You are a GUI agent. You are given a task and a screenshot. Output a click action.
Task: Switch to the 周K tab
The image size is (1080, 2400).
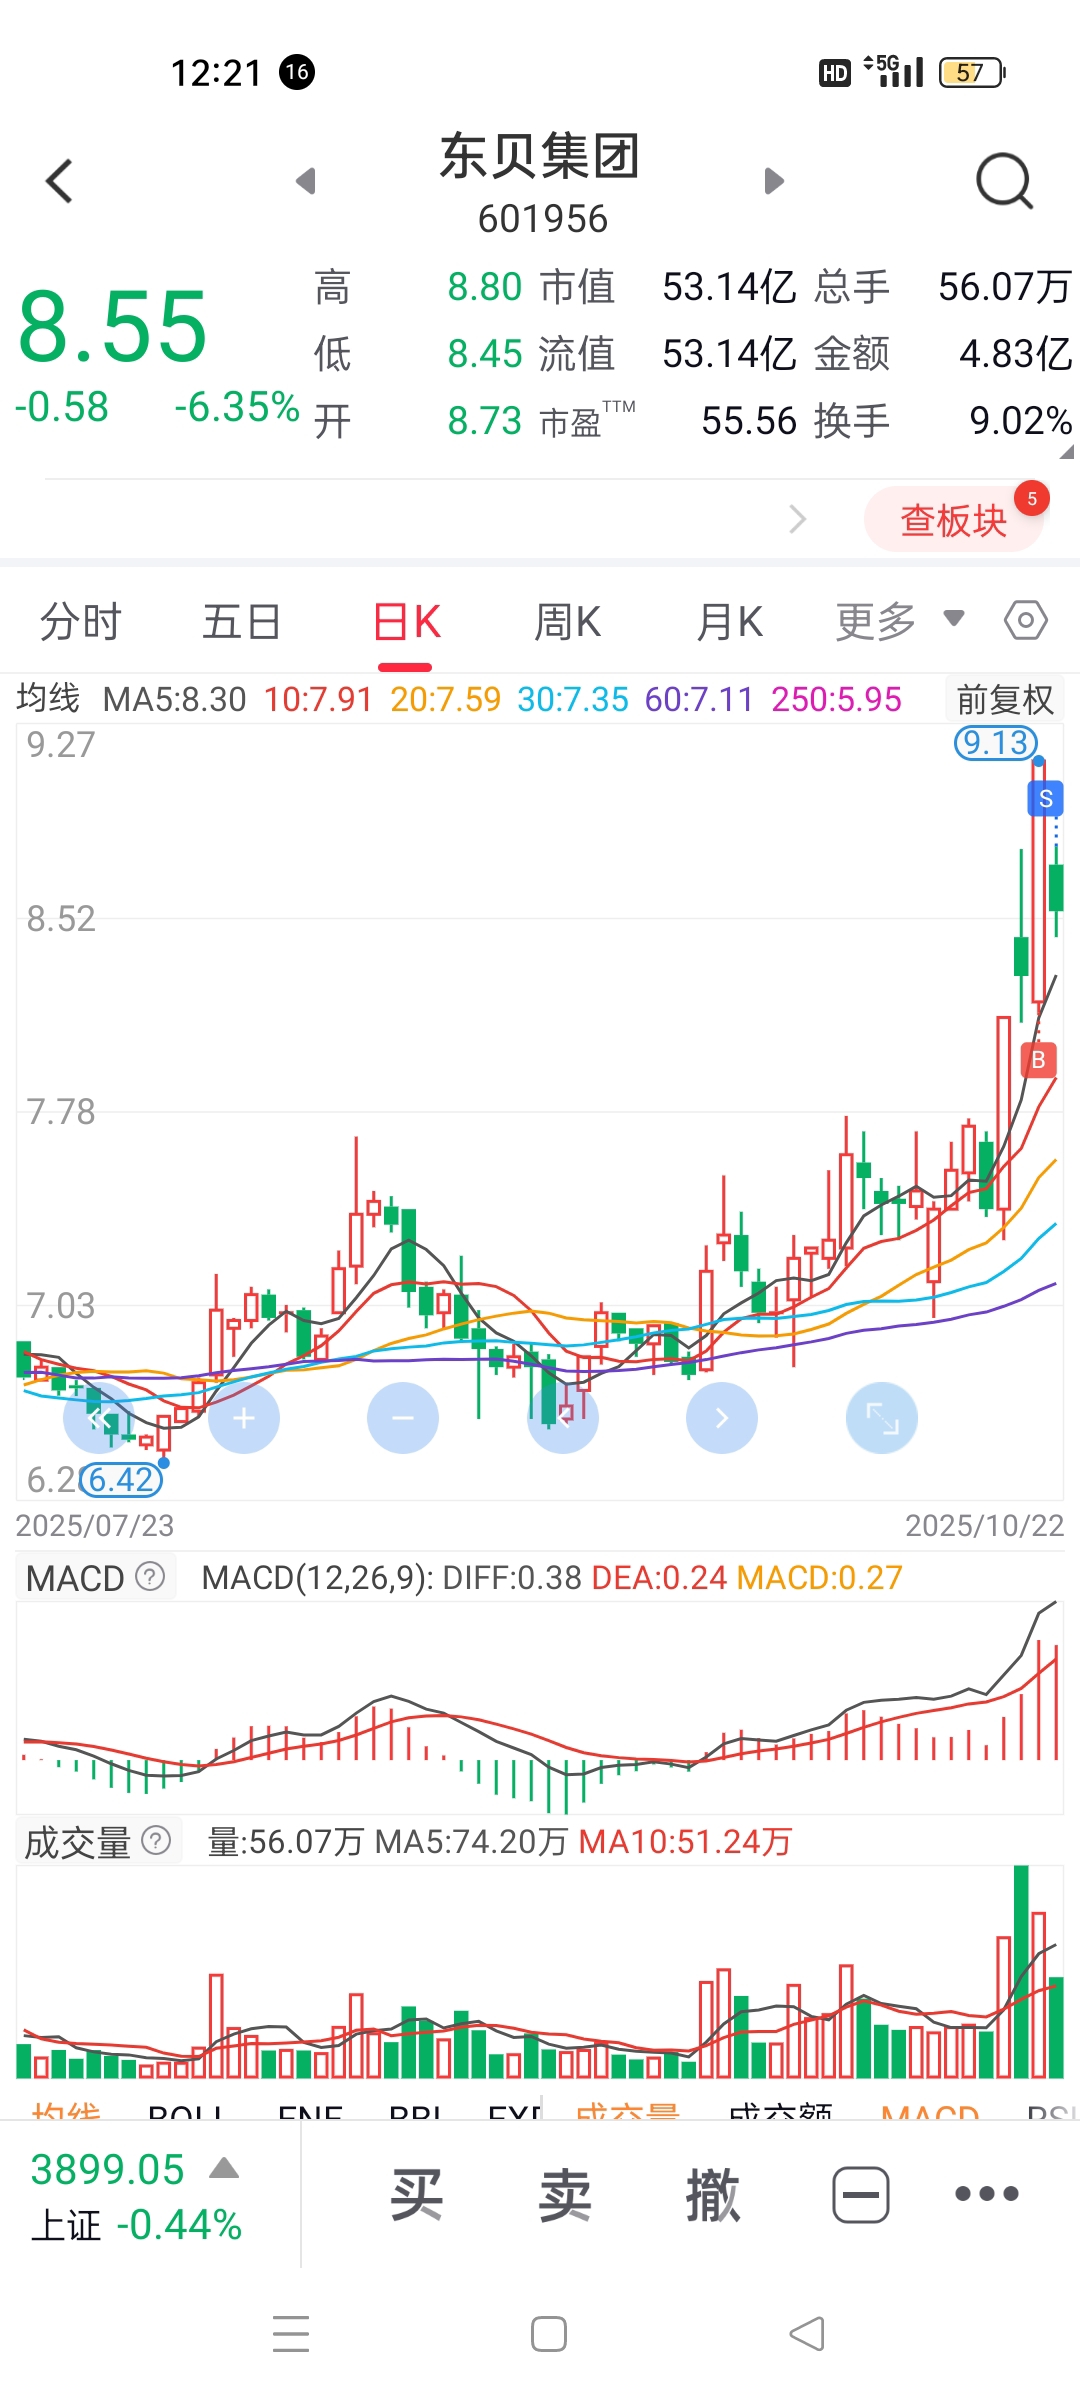[567, 622]
